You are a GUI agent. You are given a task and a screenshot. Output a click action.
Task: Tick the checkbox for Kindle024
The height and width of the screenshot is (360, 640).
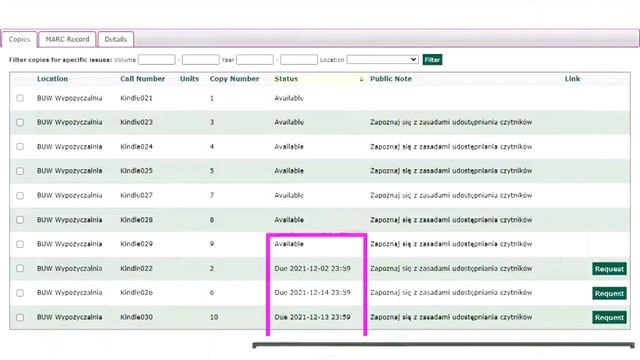20,147
